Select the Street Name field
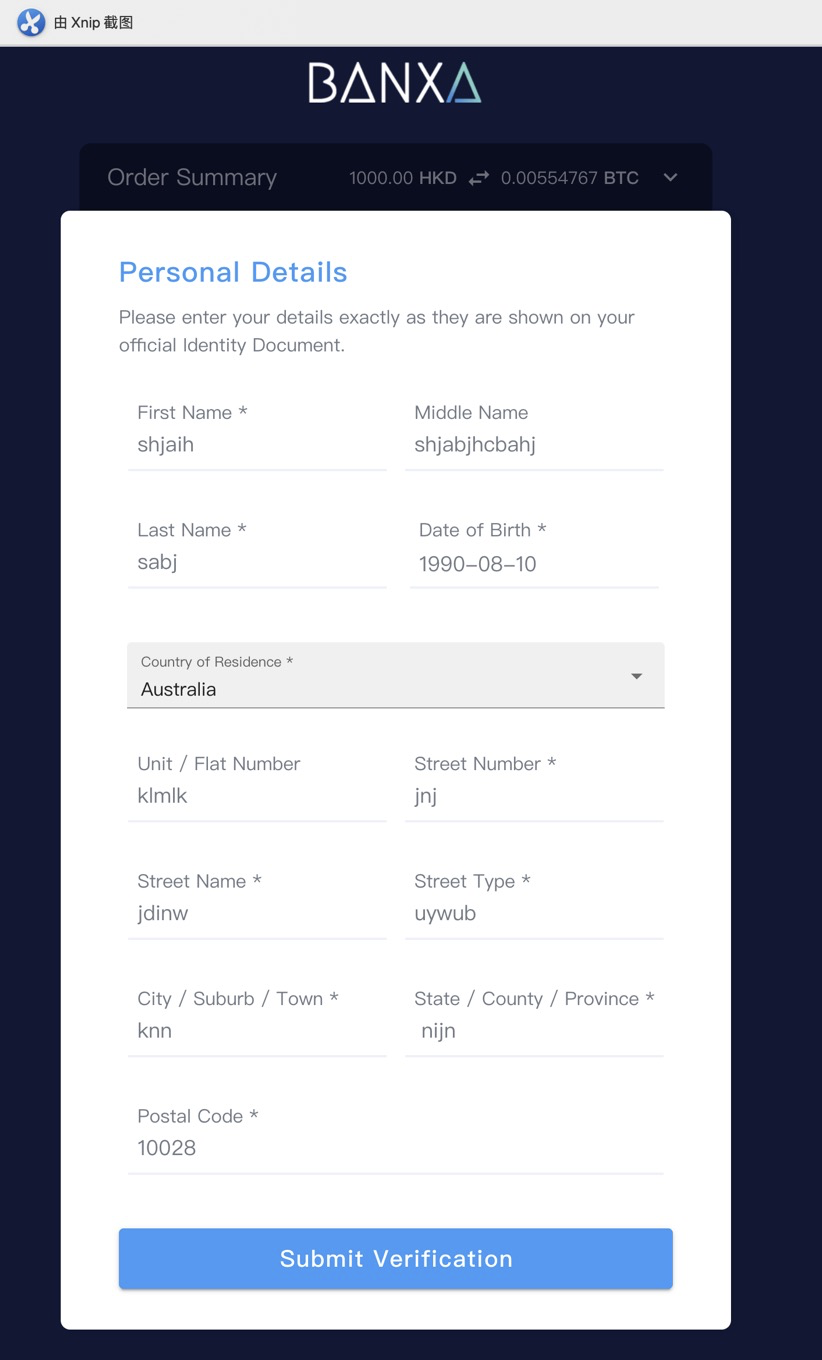This screenshot has height=1360, width=822. [x=256, y=913]
